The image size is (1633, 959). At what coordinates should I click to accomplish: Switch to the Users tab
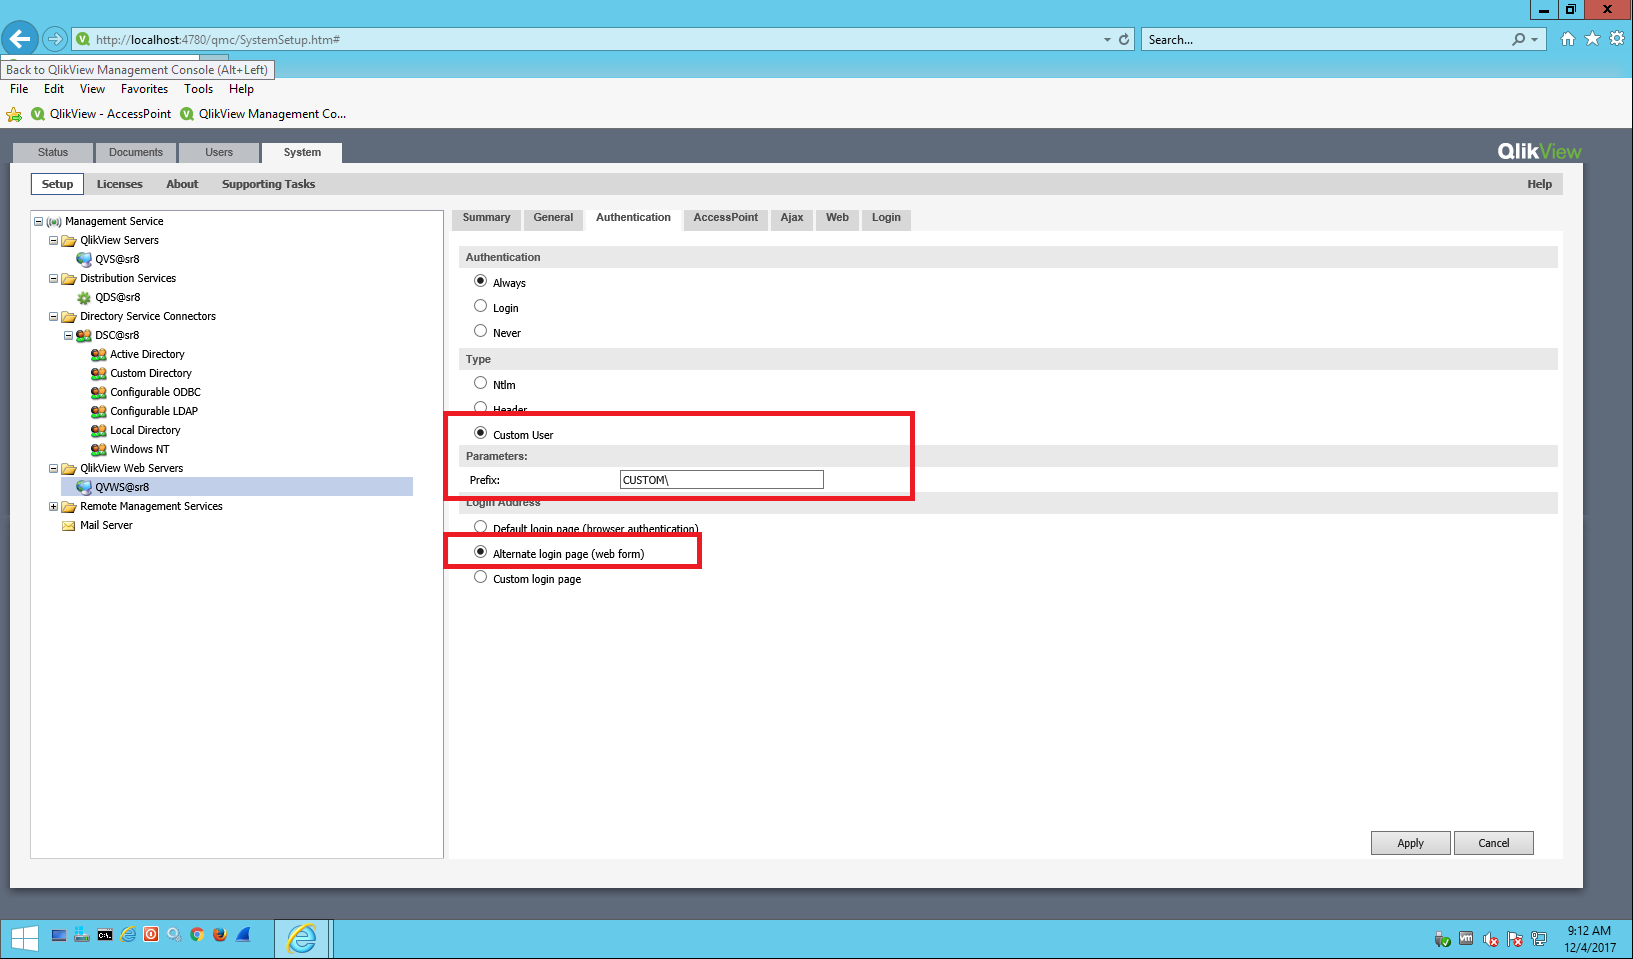pyautogui.click(x=219, y=153)
